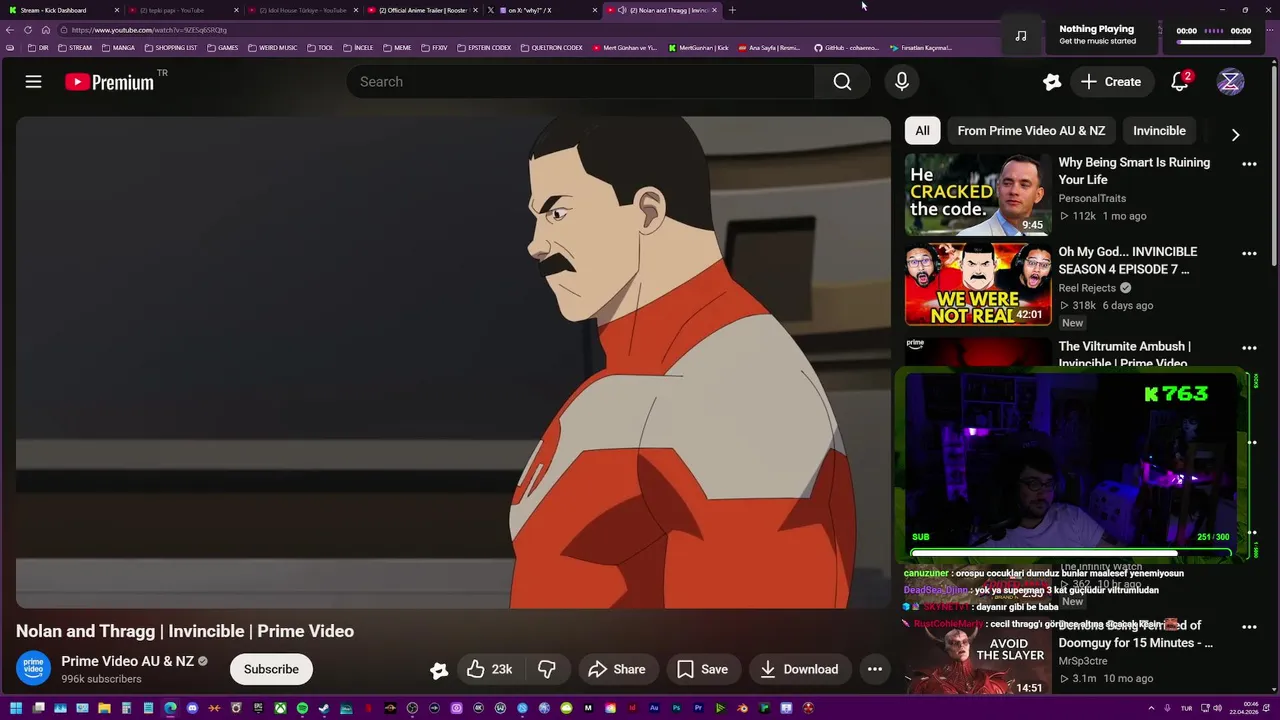Open INVINCIBLE SEASON 4 EPISODE 7 thumbnail
The image size is (1280, 720).
(x=978, y=284)
